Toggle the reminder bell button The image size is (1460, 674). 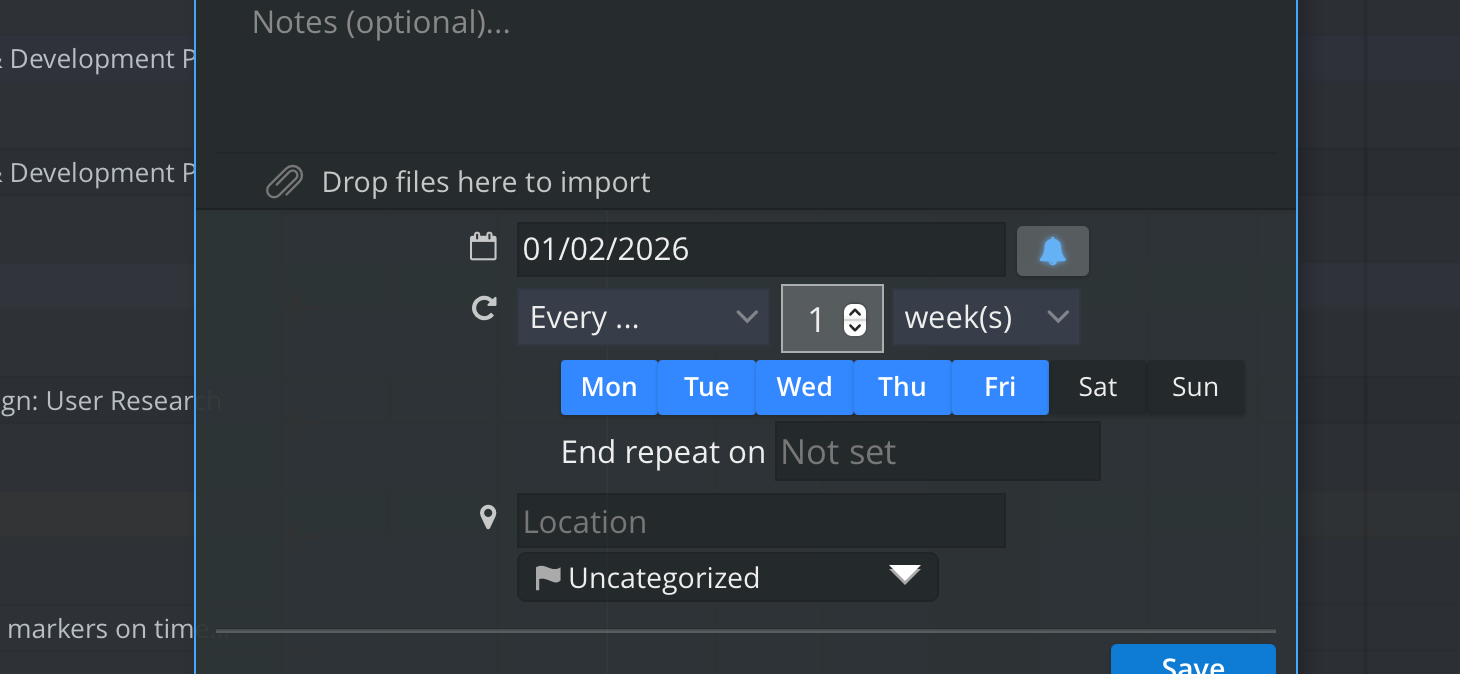(x=1052, y=250)
